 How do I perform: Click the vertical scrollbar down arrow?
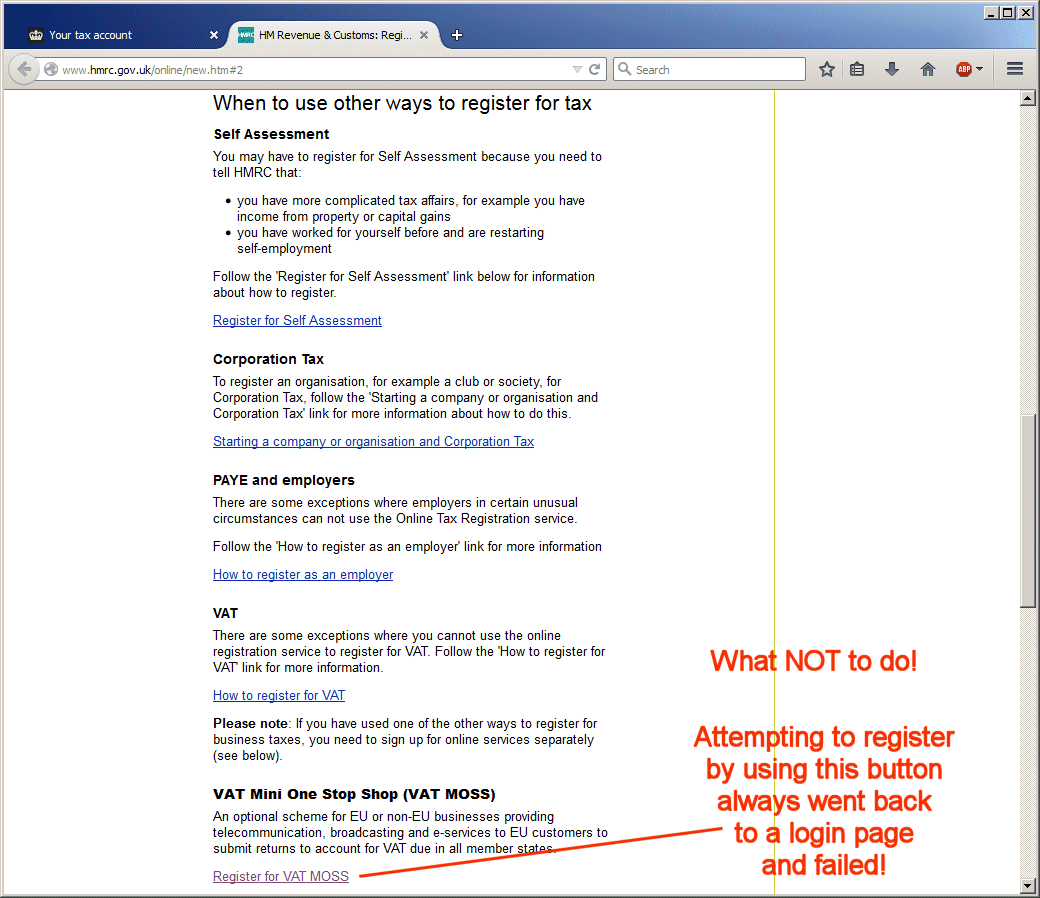tap(1027, 885)
